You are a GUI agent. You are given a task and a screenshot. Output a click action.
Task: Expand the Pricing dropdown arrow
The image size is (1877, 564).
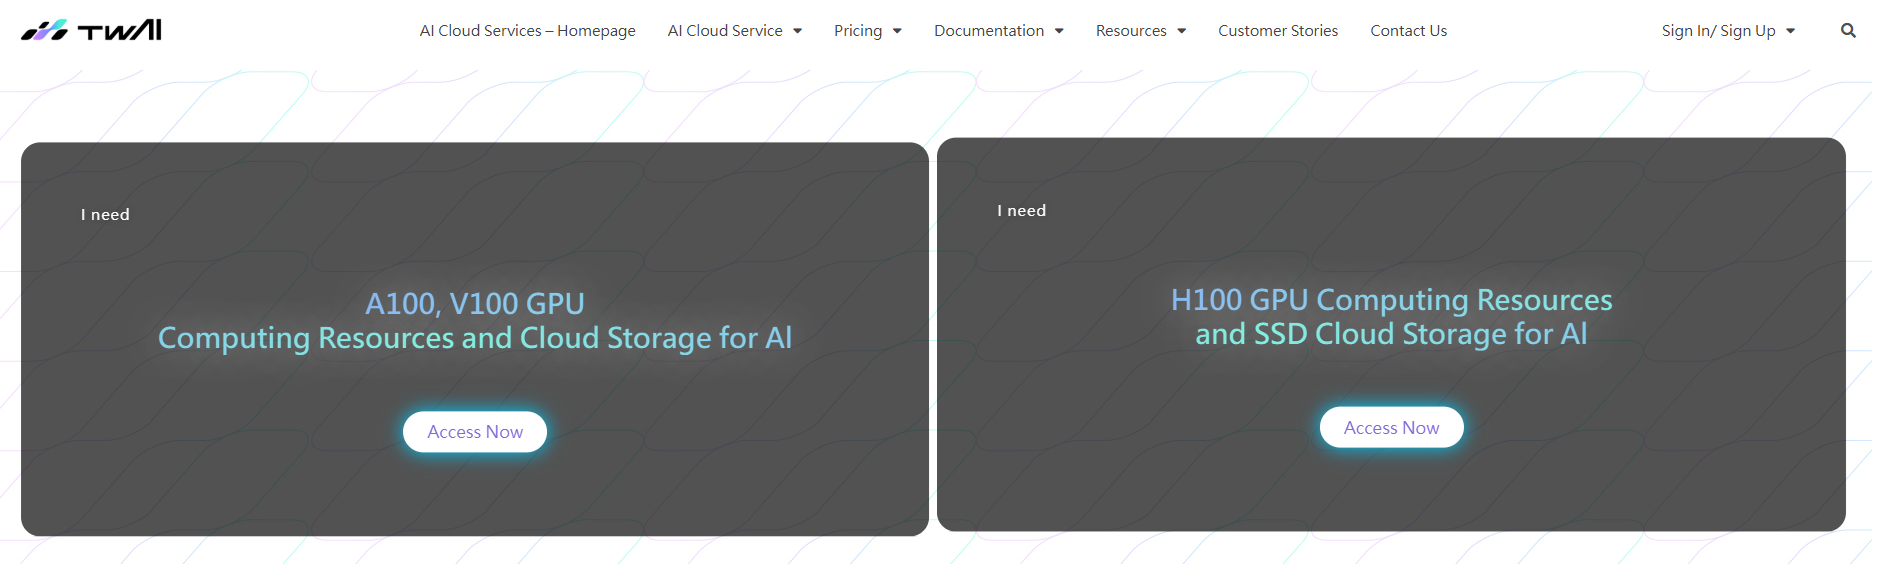point(897,31)
